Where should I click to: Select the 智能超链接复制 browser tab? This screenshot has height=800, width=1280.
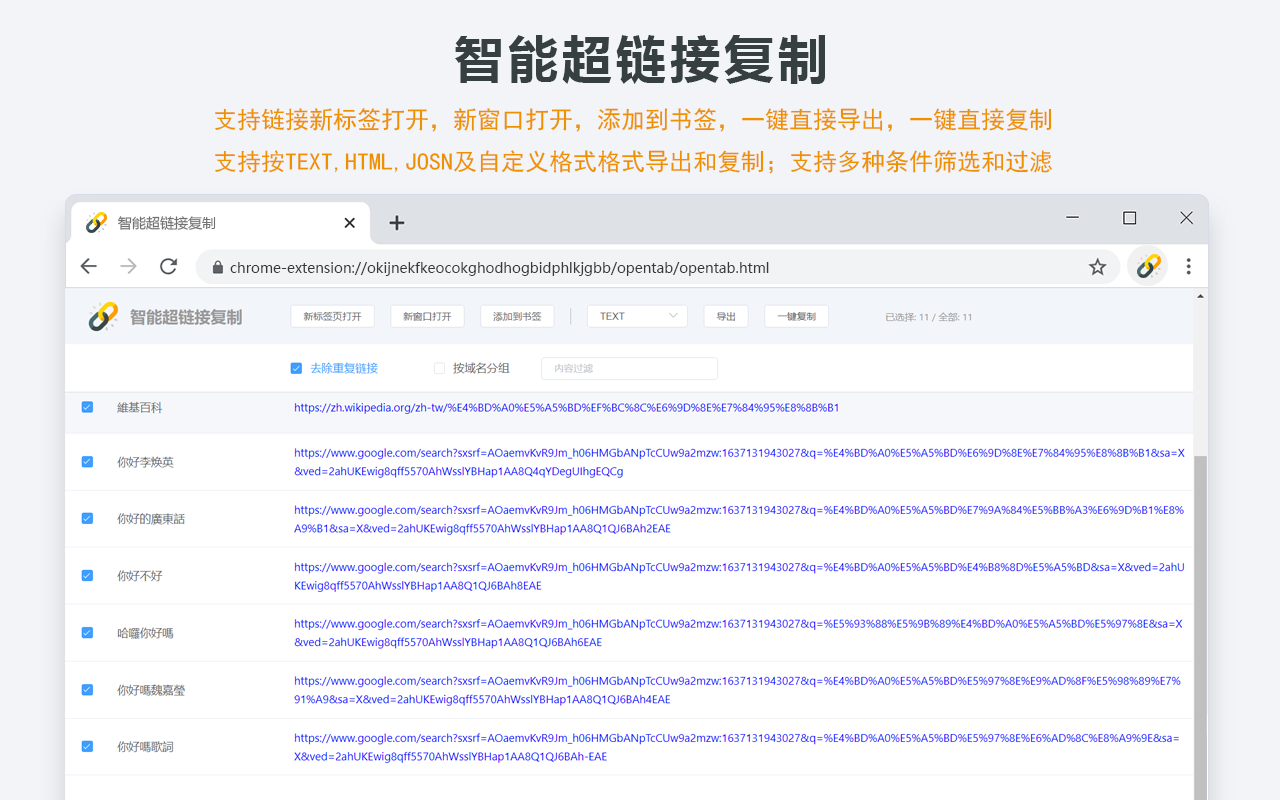pyautogui.click(x=200, y=223)
